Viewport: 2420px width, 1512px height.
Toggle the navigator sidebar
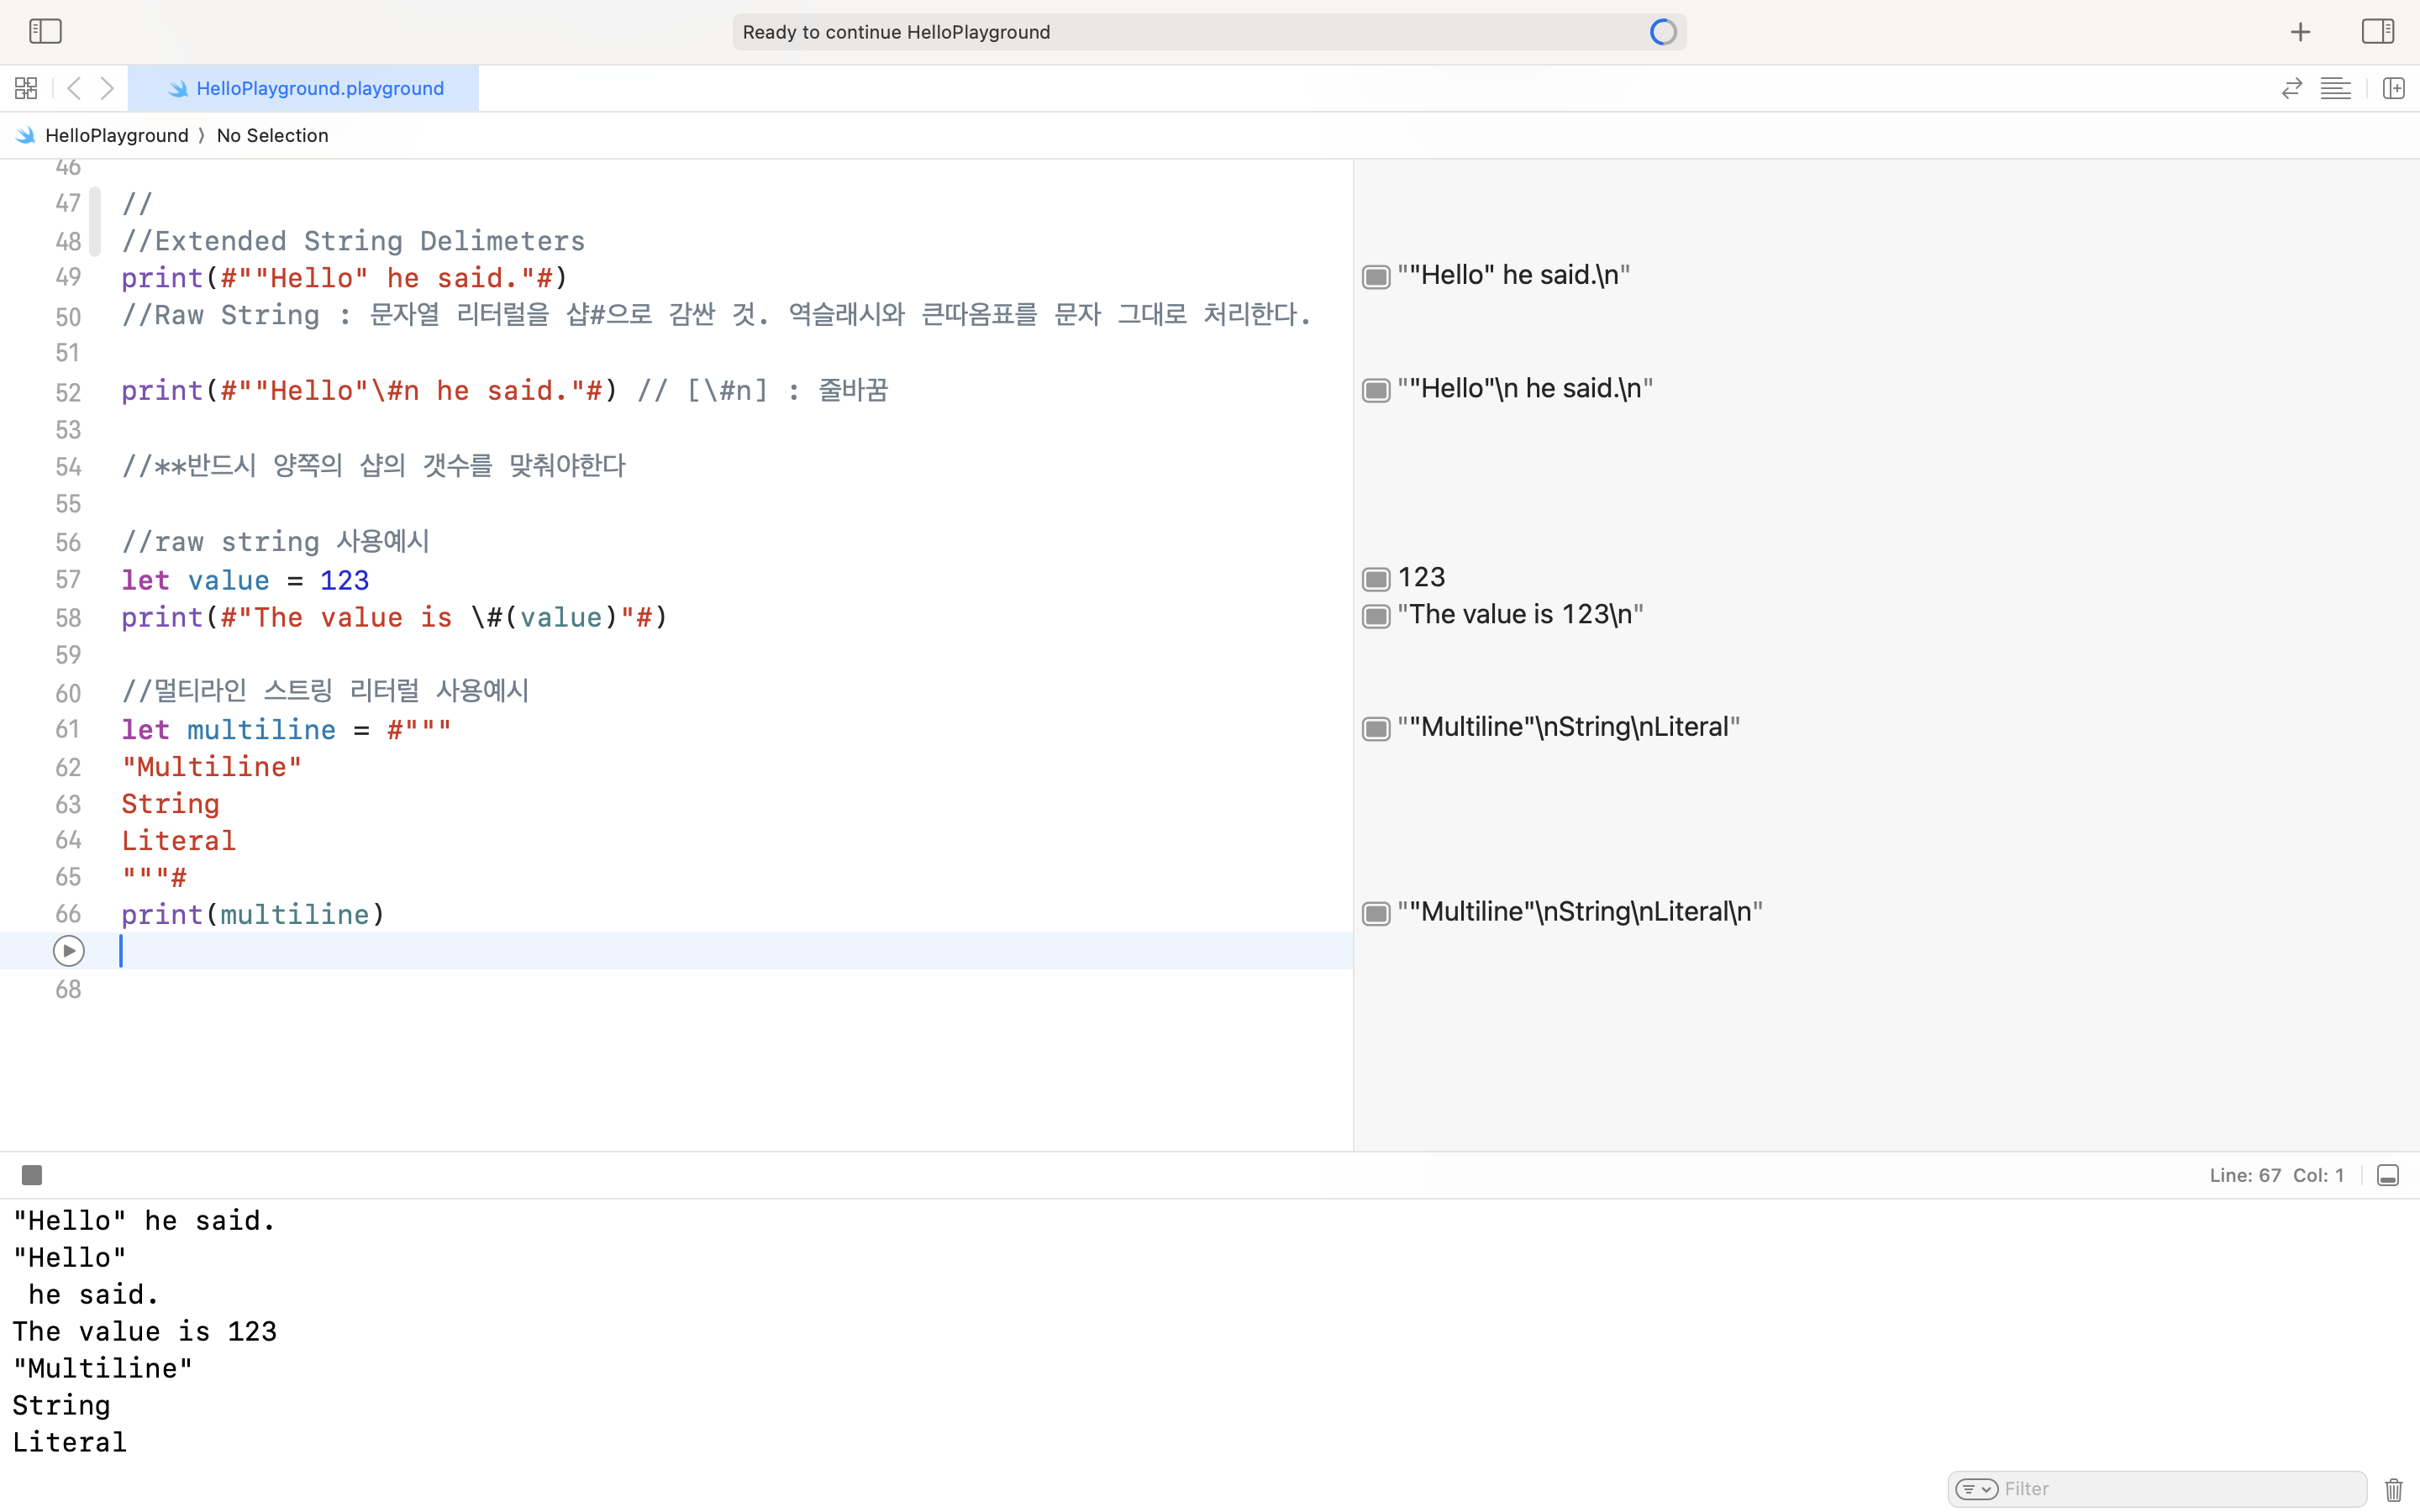tap(45, 31)
